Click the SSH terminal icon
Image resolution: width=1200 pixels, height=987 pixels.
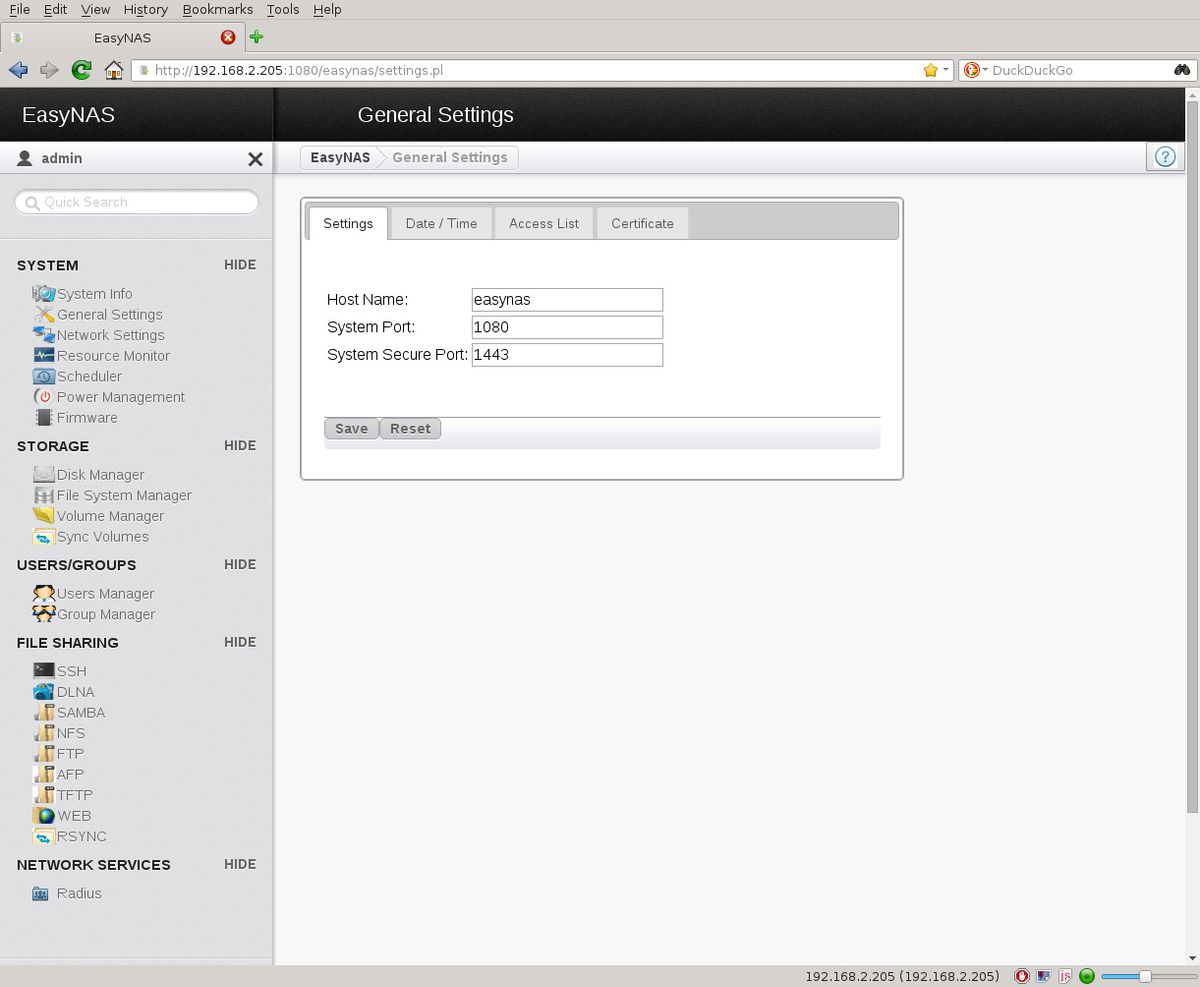(44, 671)
